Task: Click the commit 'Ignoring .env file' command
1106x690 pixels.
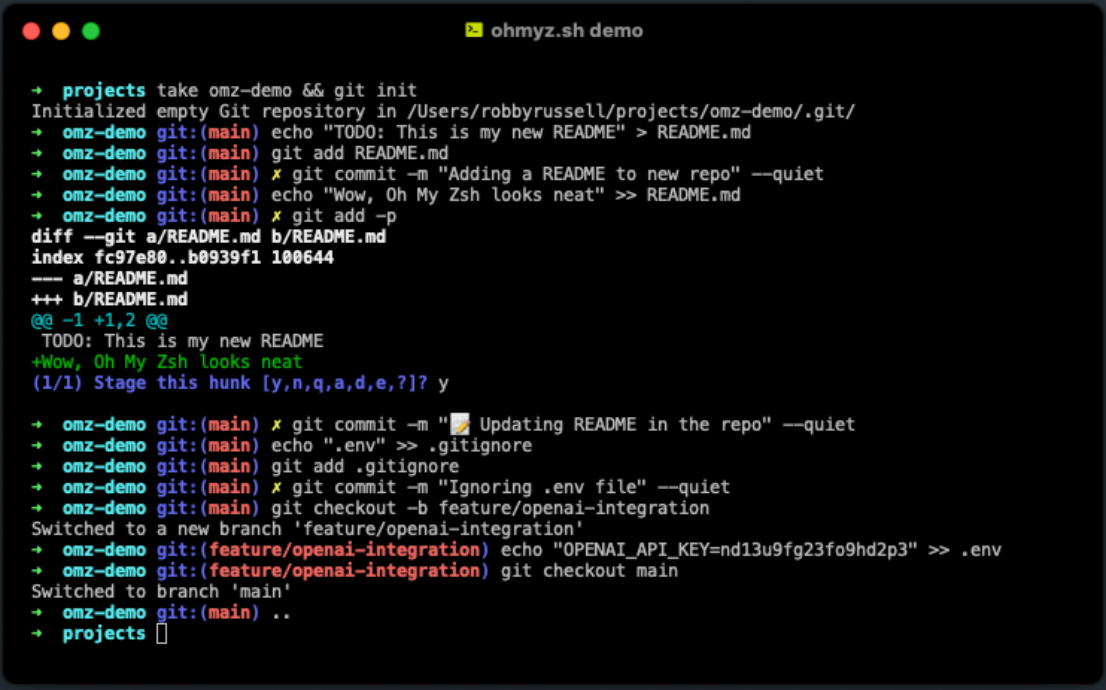Action: click(511, 488)
